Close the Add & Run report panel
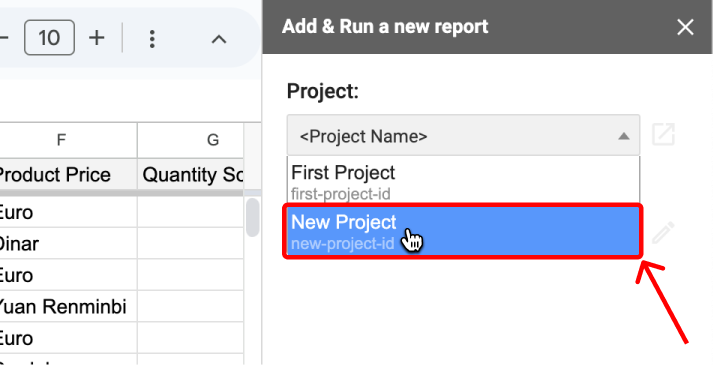Viewport: 713px width, 365px height. point(685,27)
